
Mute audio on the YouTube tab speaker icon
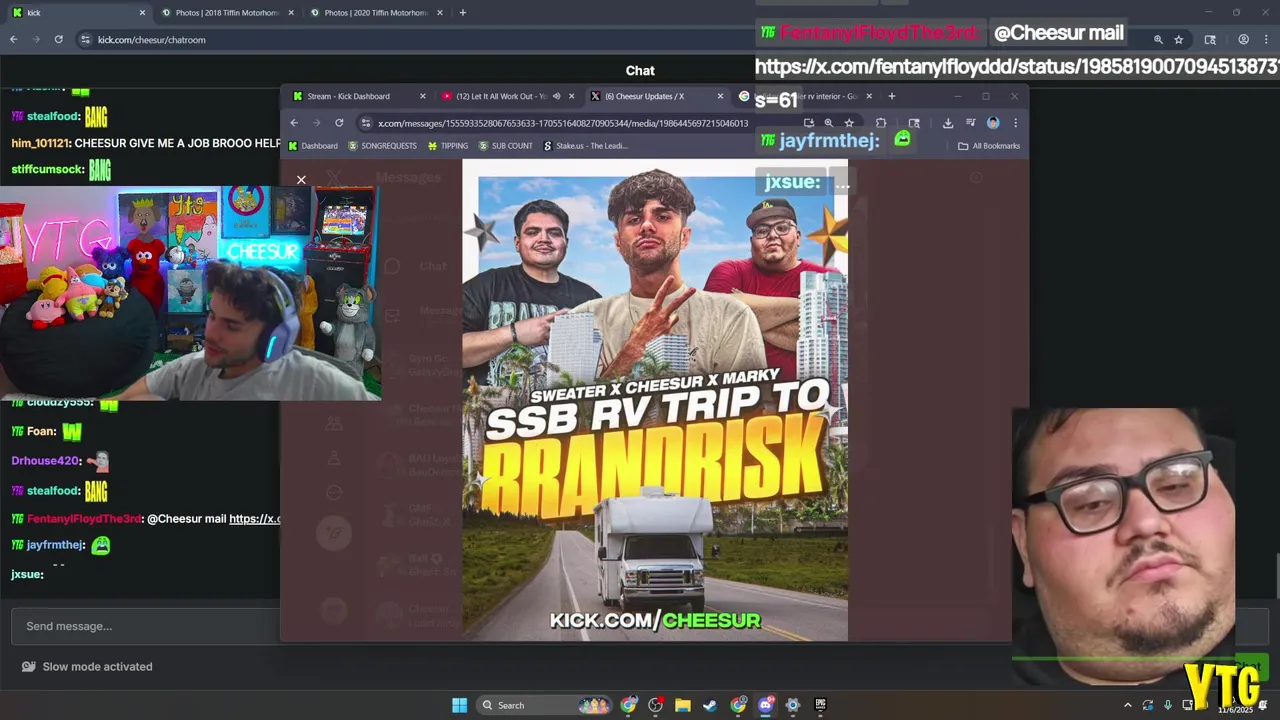coord(556,96)
